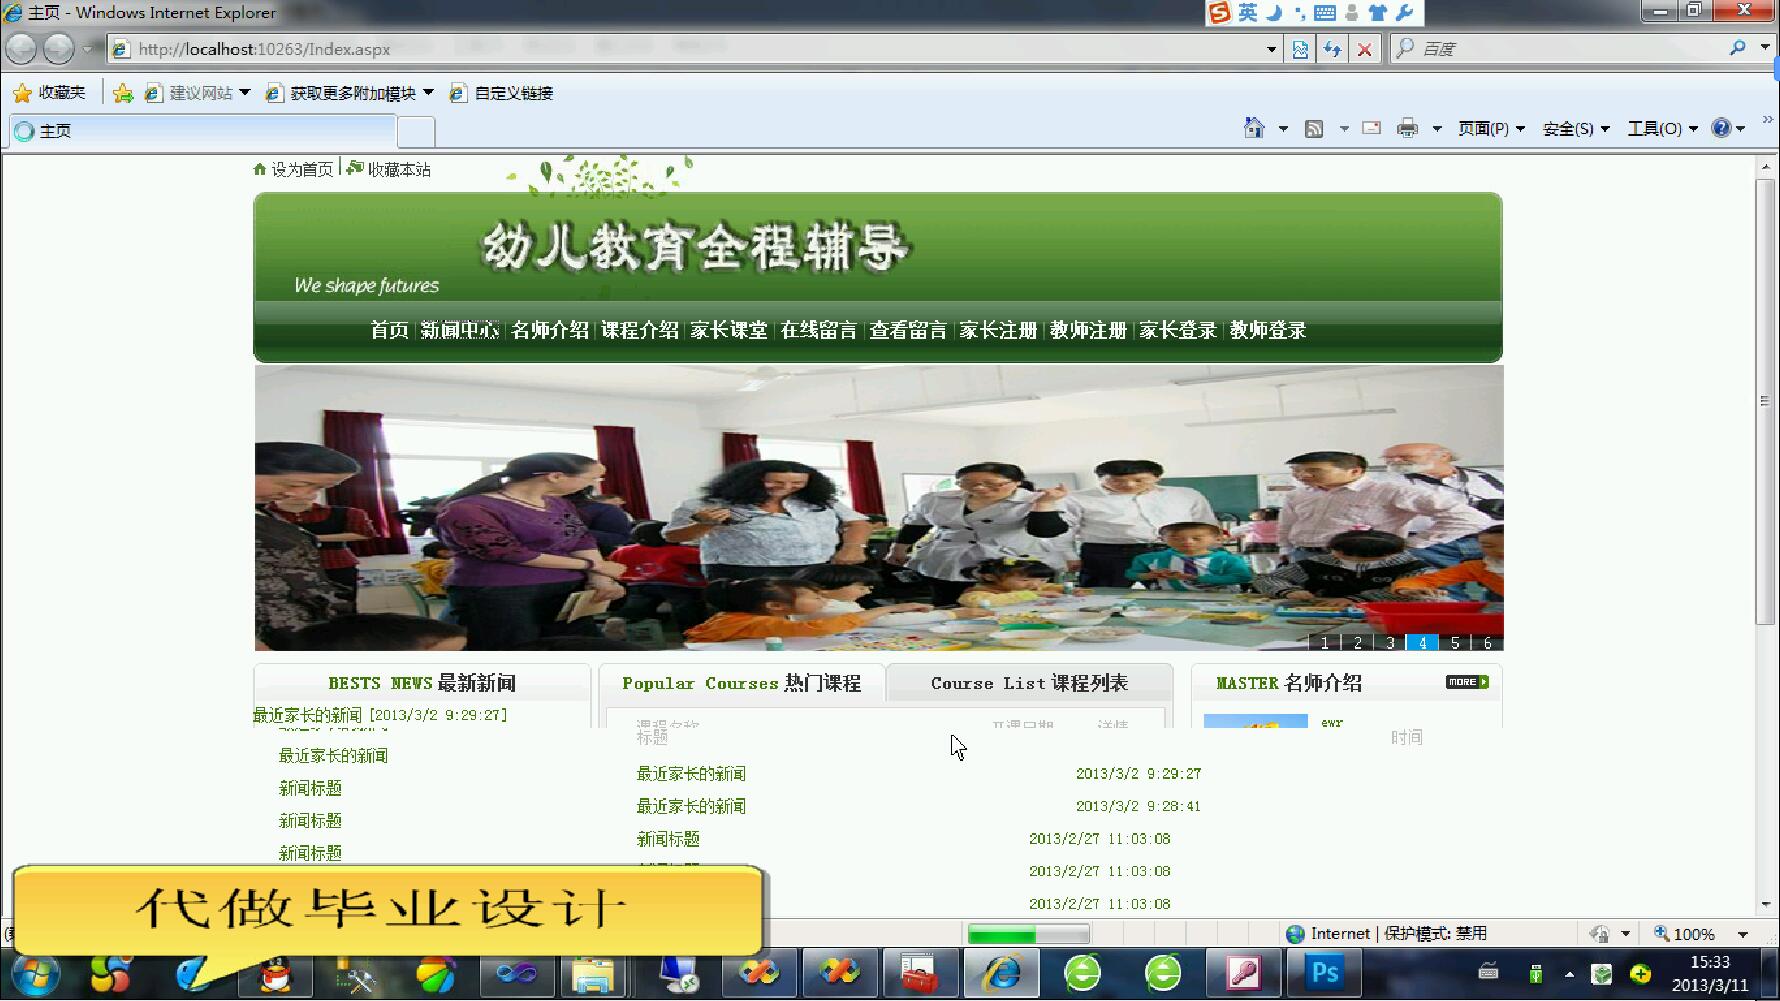Open 查看留言 navigation link

click(x=908, y=330)
